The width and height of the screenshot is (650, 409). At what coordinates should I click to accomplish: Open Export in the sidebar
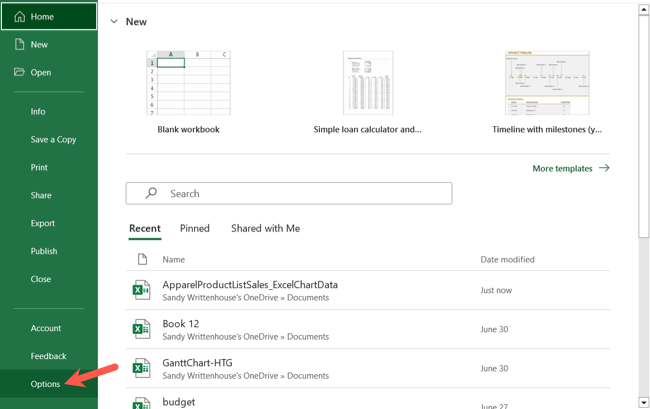point(42,223)
